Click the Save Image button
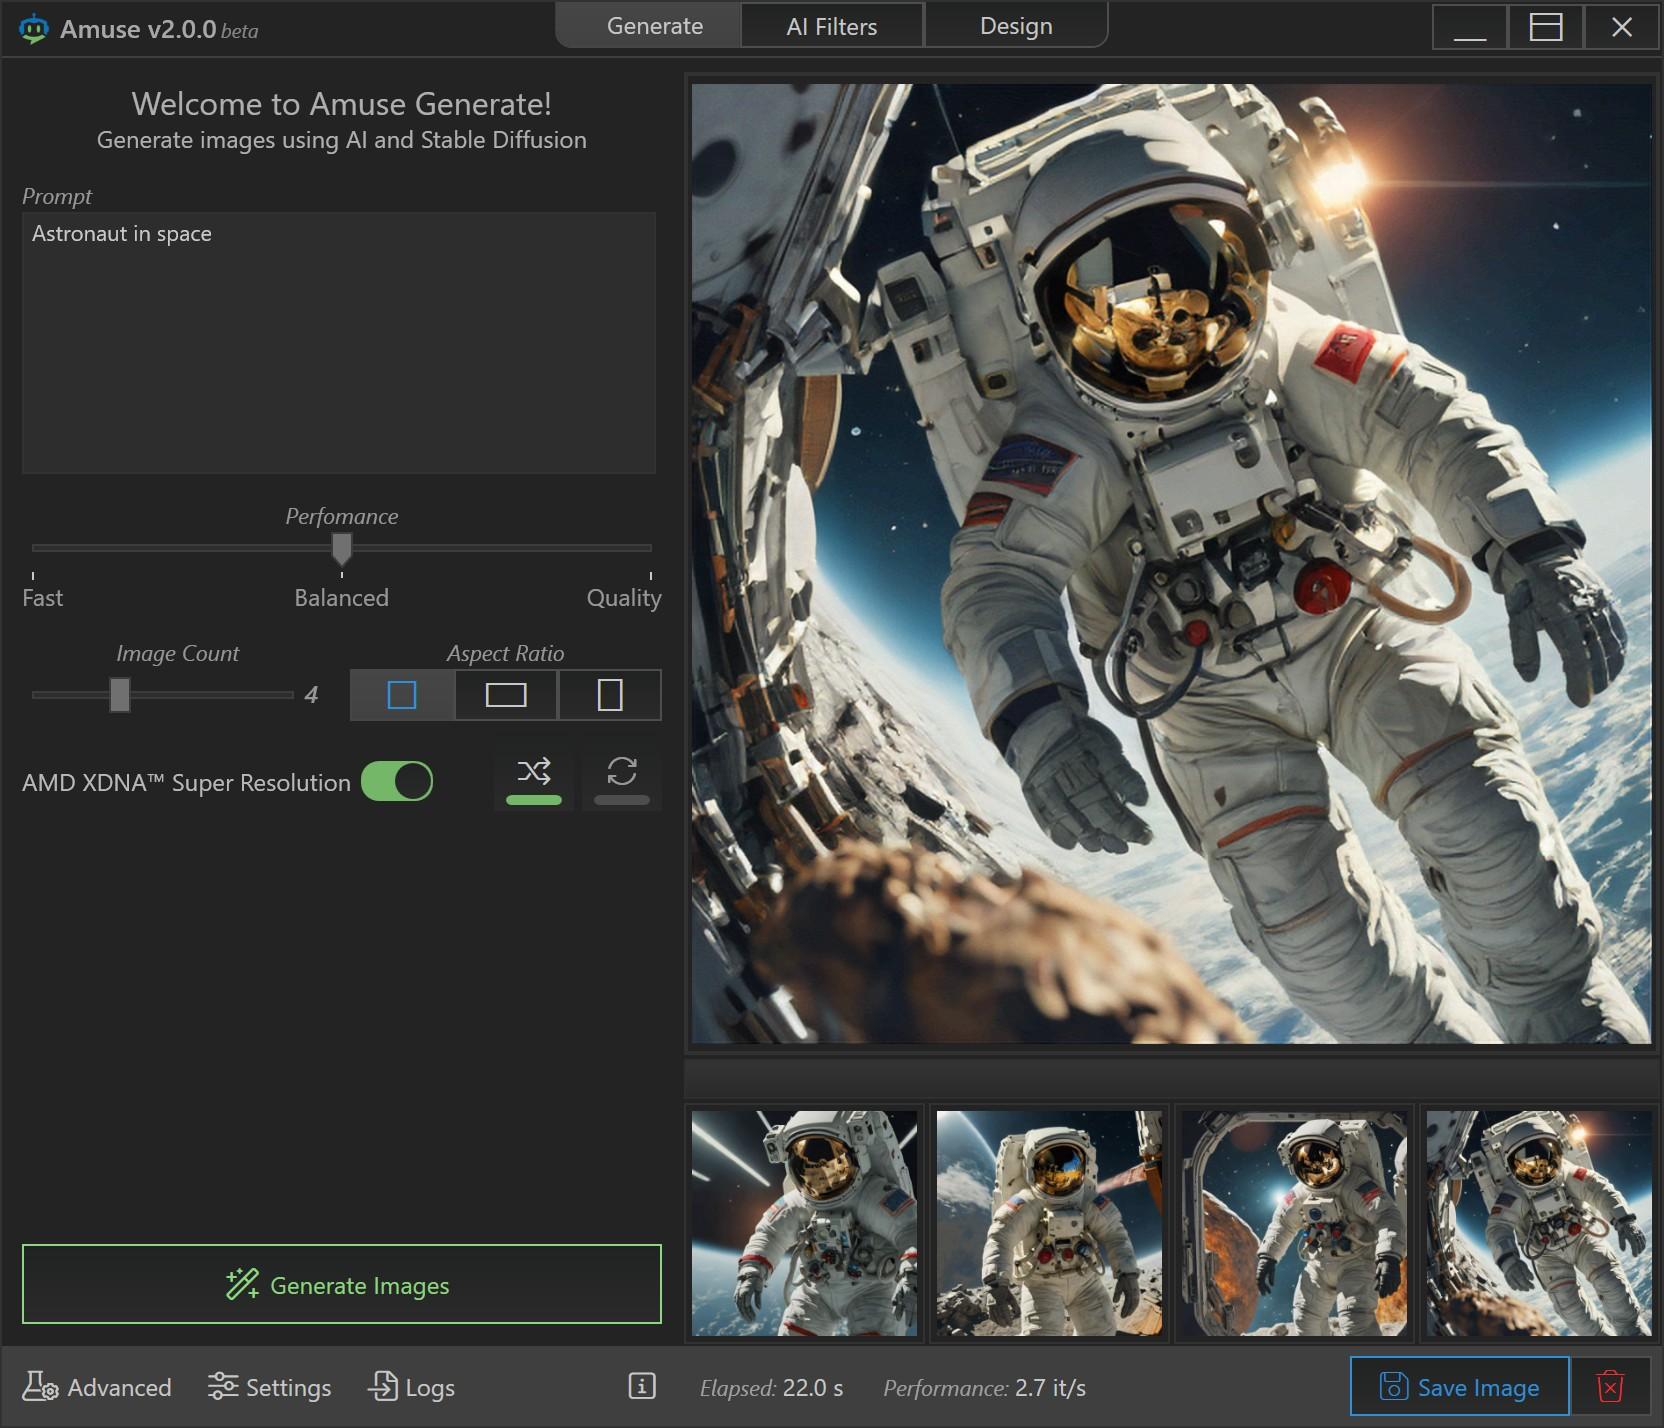This screenshot has width=1664, height=1428. (x=1460, y=1387)
